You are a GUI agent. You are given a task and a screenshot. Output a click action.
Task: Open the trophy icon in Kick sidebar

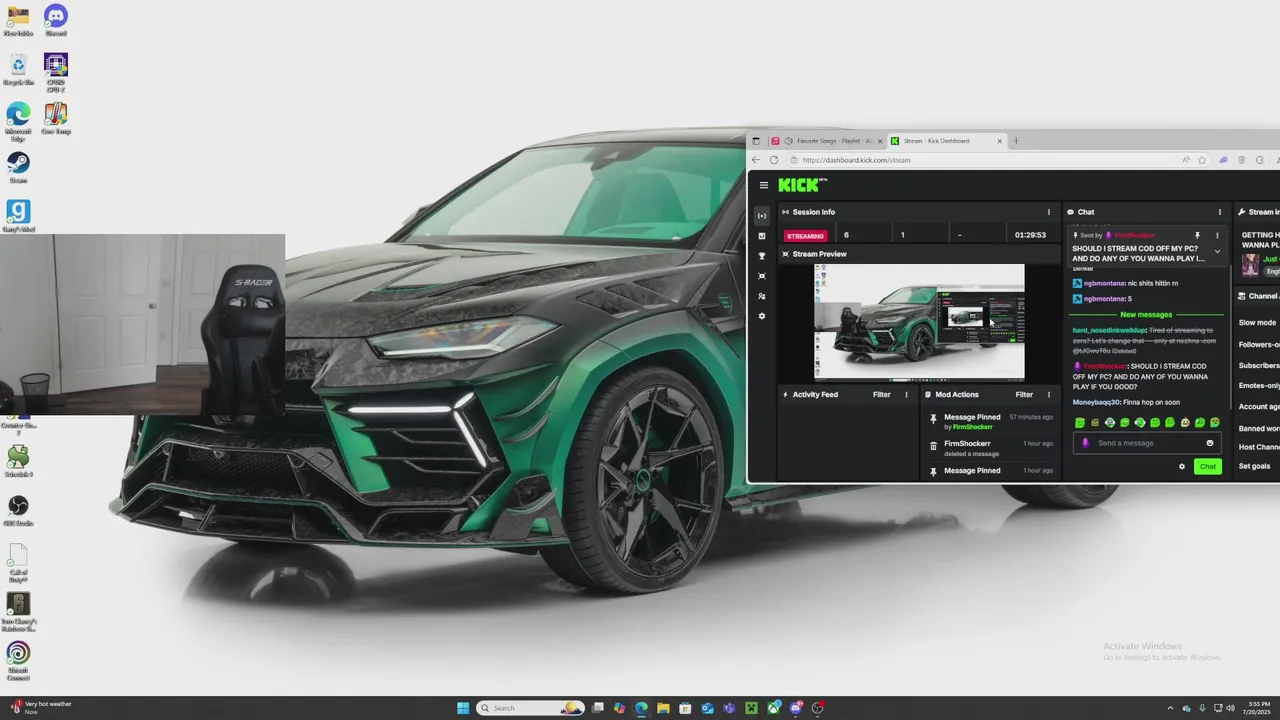pos(762,256)
